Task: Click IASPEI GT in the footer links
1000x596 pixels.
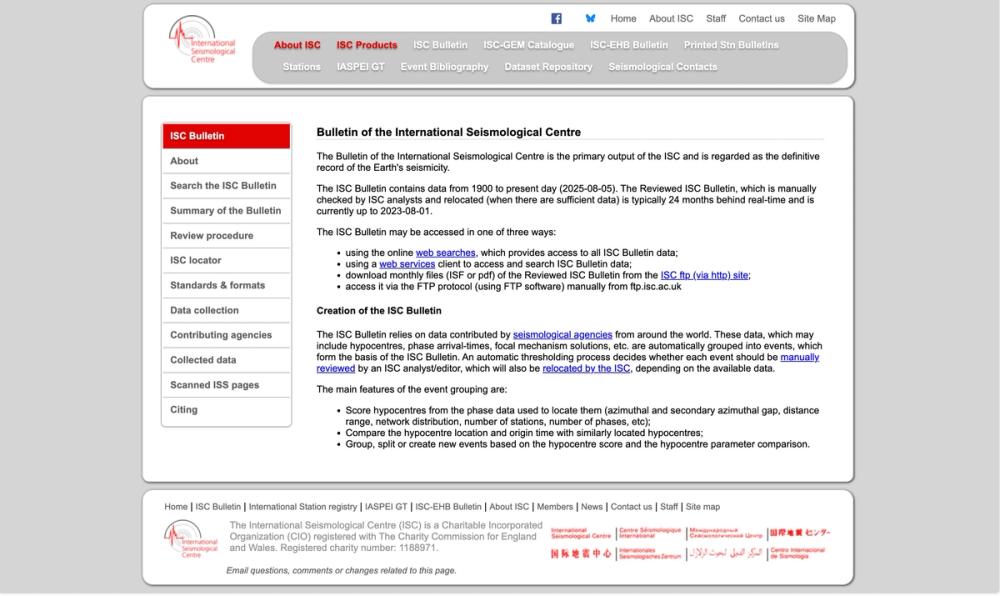Action: click(386, 507)
